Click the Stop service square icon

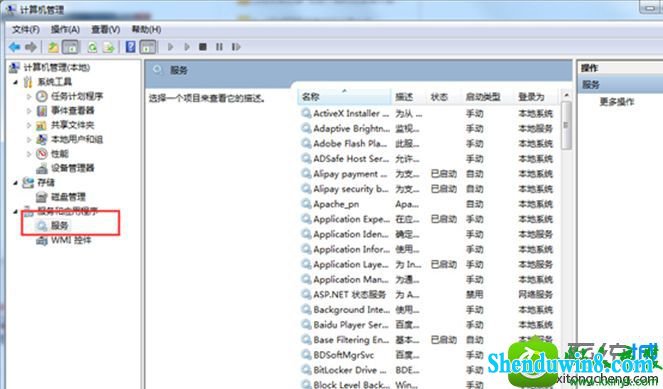tap(203, 47)
